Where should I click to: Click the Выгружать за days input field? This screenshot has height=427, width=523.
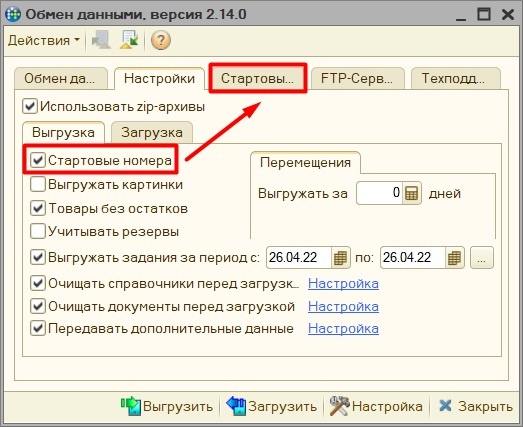(380, 193)
